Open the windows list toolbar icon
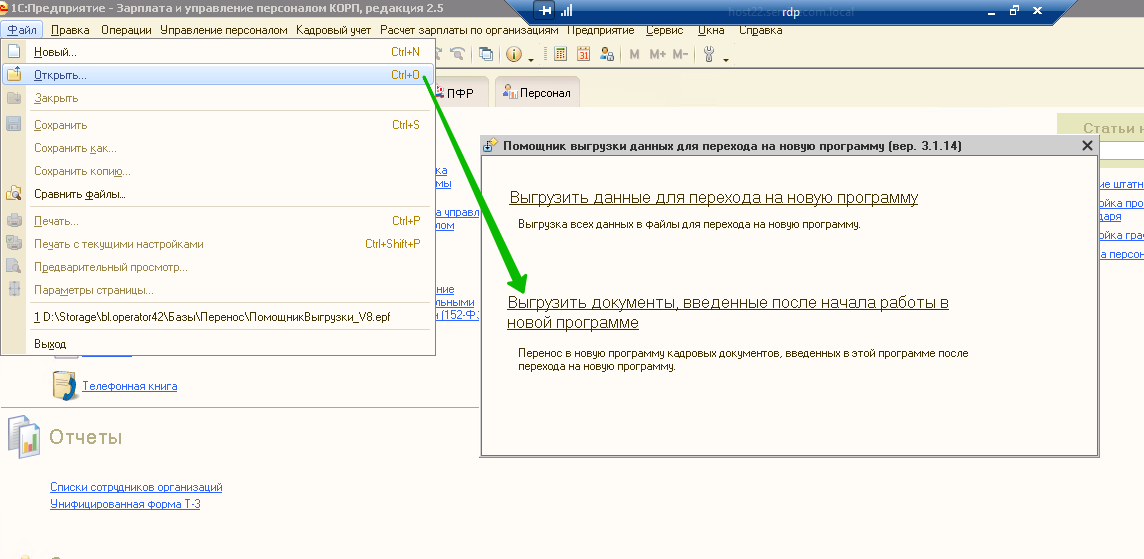This screenshot has width=1144, height=559. pyautogui.click(x=485, y=54)
